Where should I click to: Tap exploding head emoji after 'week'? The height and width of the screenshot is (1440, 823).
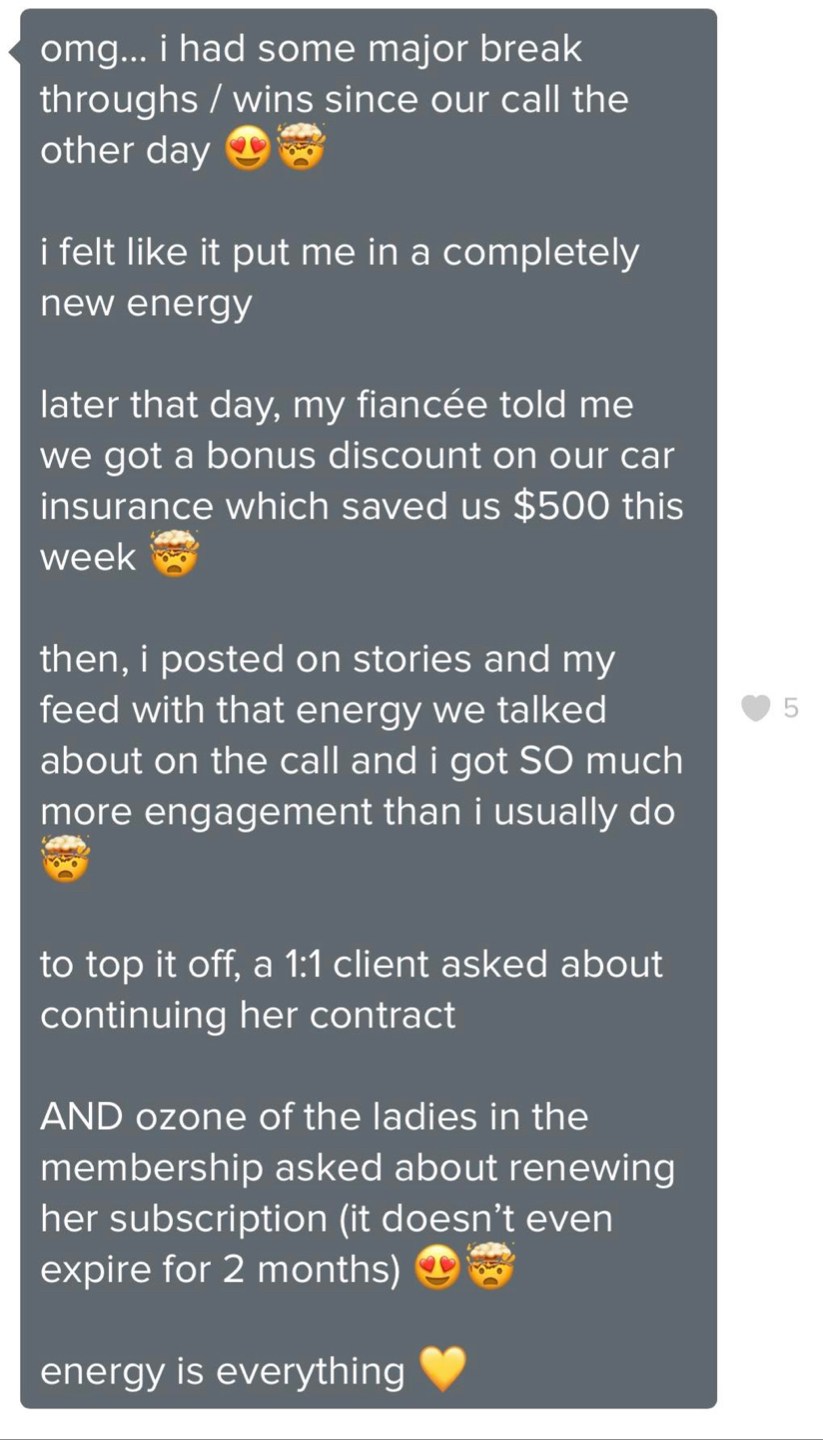click(x=175, y=557)
